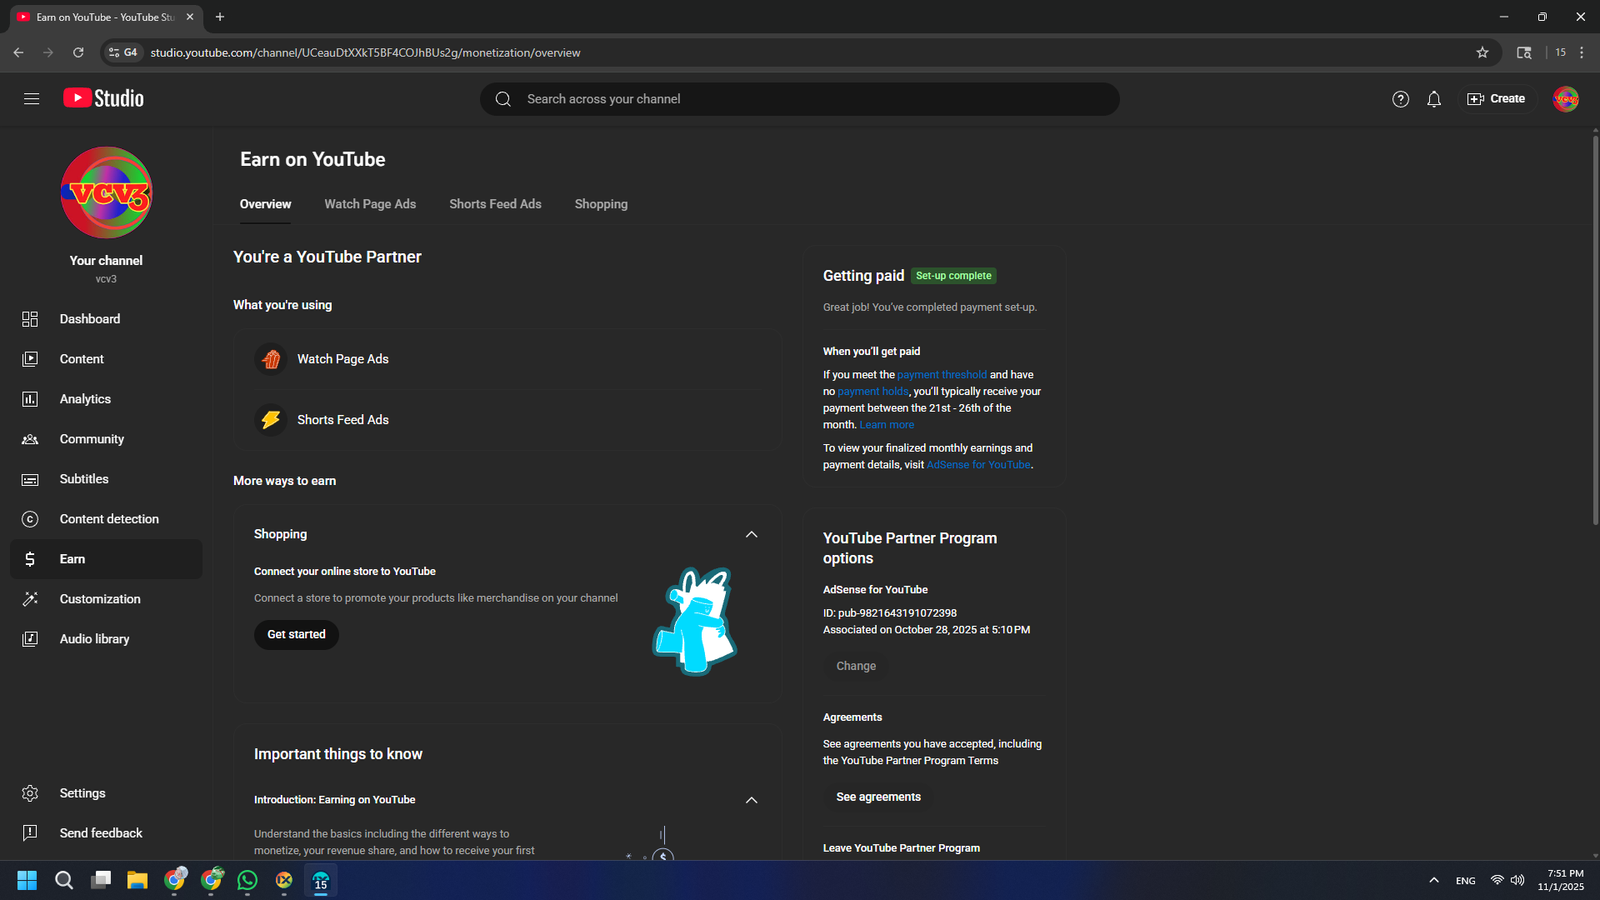Click the Leave YouTube Partner Program heading
The image size is (1600, 900).
pos(901,848)
